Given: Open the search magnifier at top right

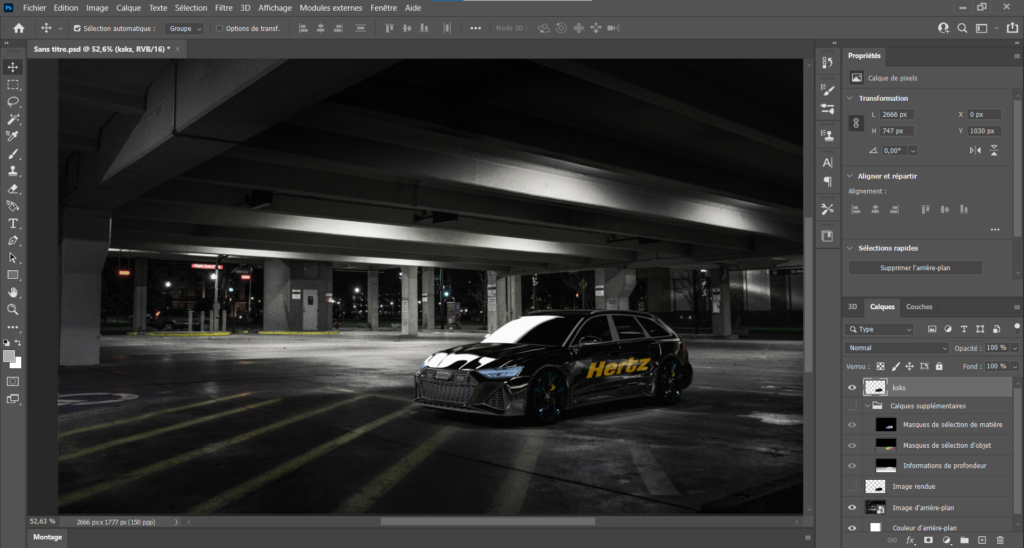Looking at the screenshot, I should [x=963, y=28].
